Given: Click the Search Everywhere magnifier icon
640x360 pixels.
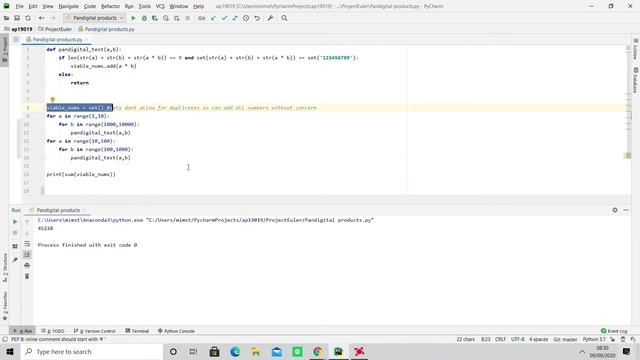Looking at the screenshot, I should click(x=284, y=18).
